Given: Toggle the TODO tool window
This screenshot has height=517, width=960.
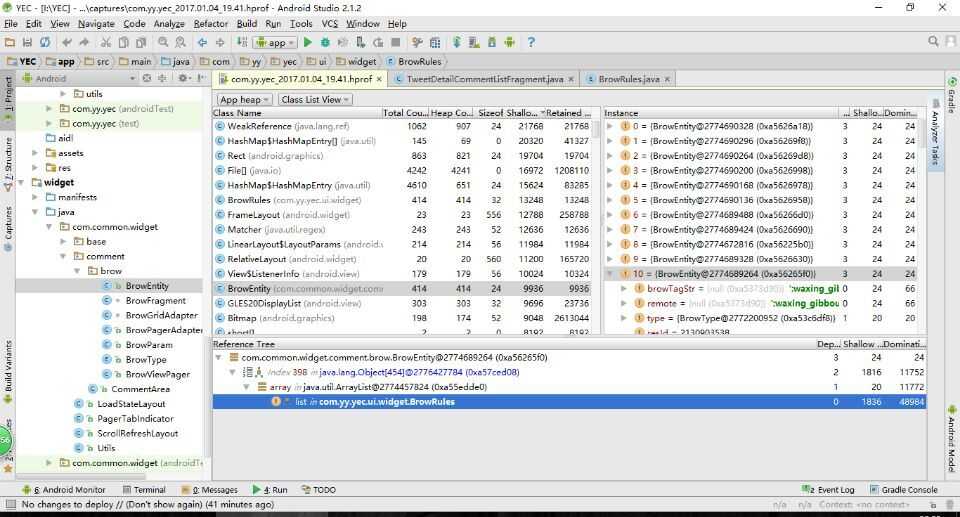Looking at the screenshot, I should tap(318, 489).
